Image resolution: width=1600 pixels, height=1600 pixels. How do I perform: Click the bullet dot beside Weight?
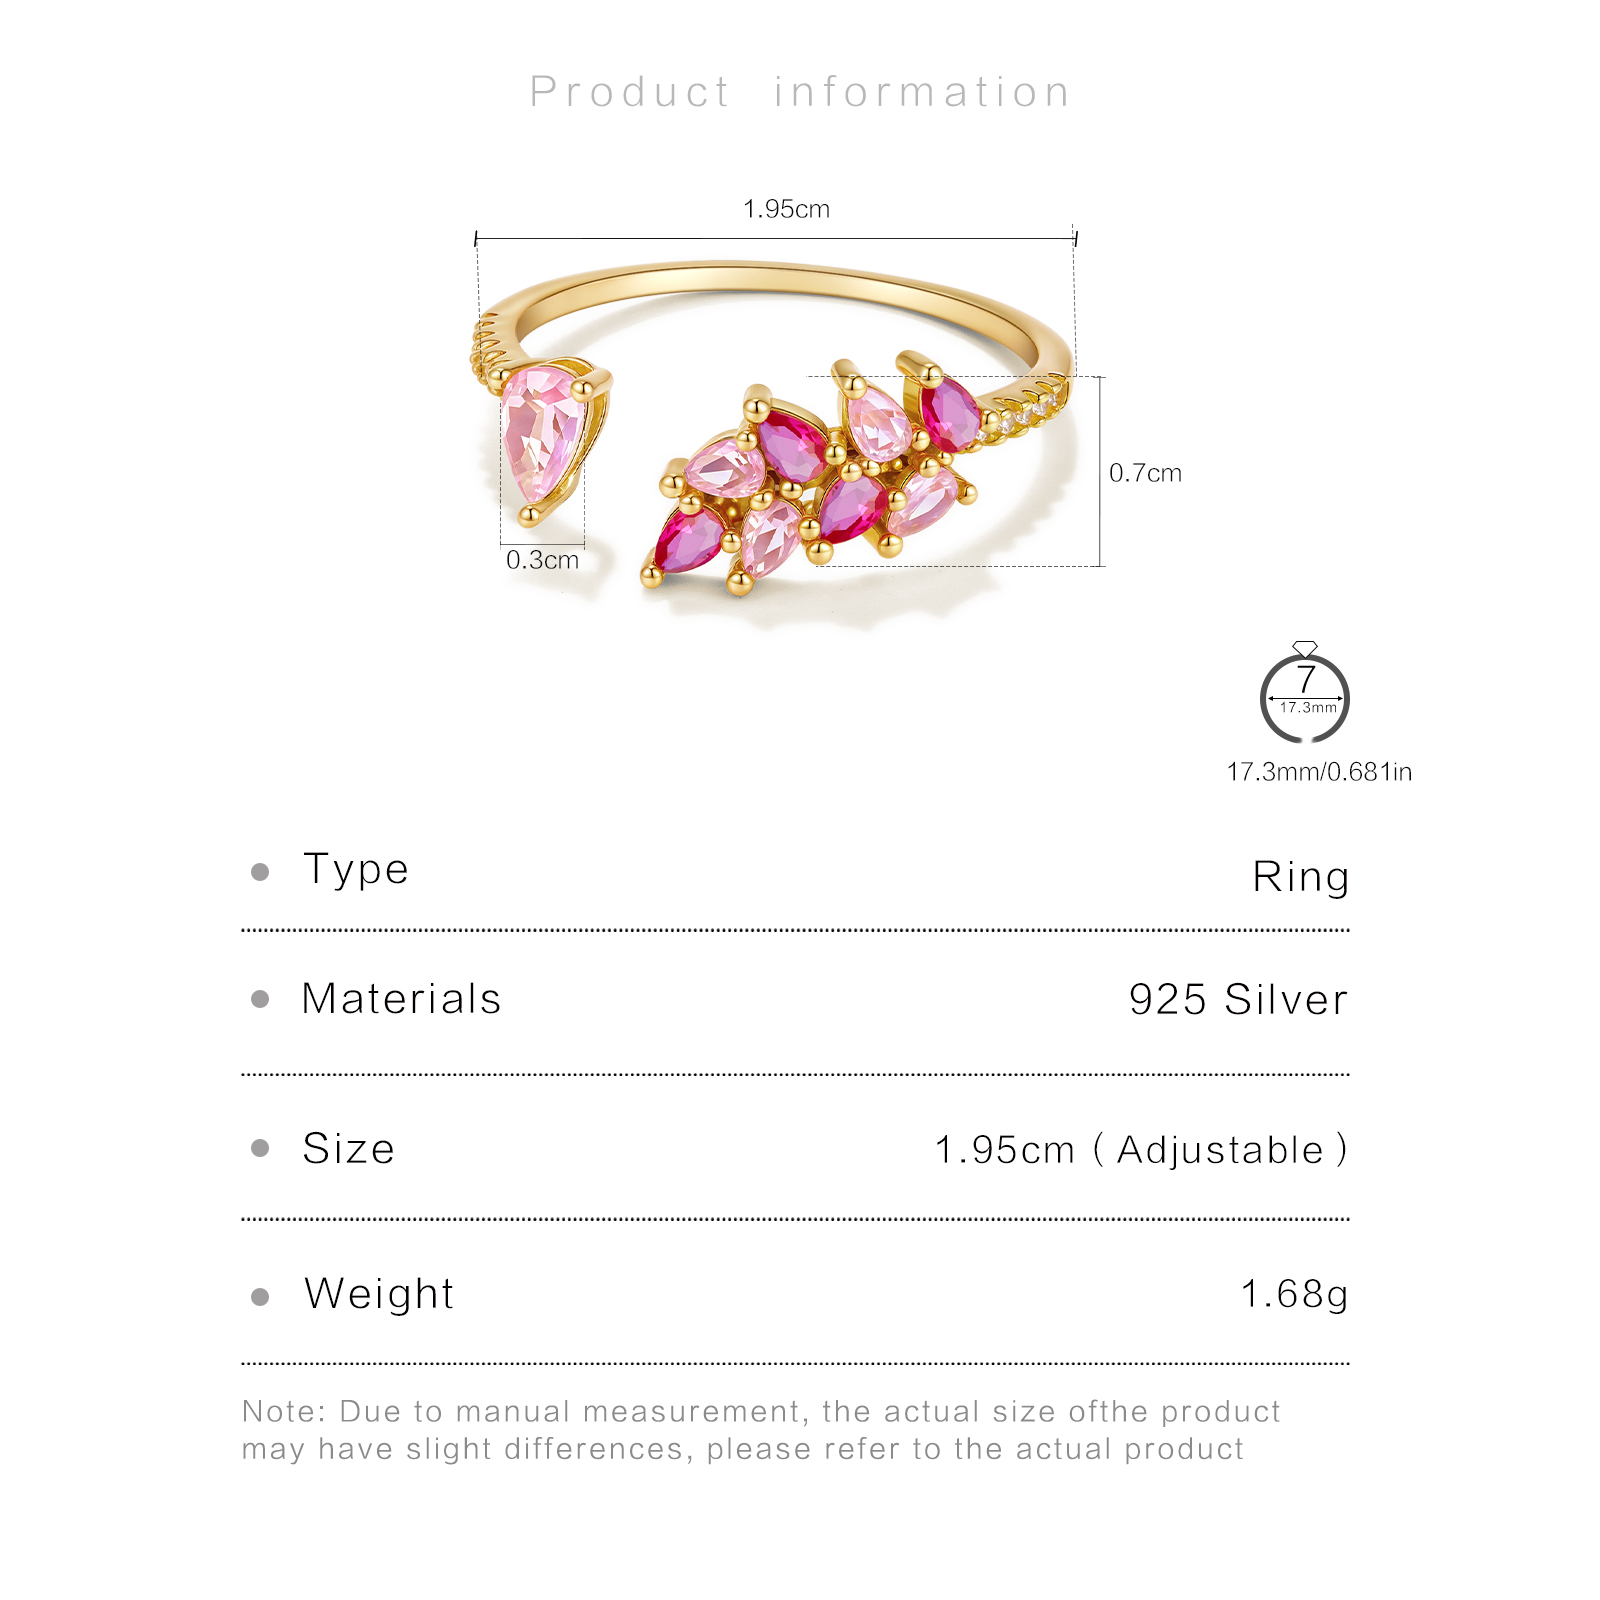260,1297
